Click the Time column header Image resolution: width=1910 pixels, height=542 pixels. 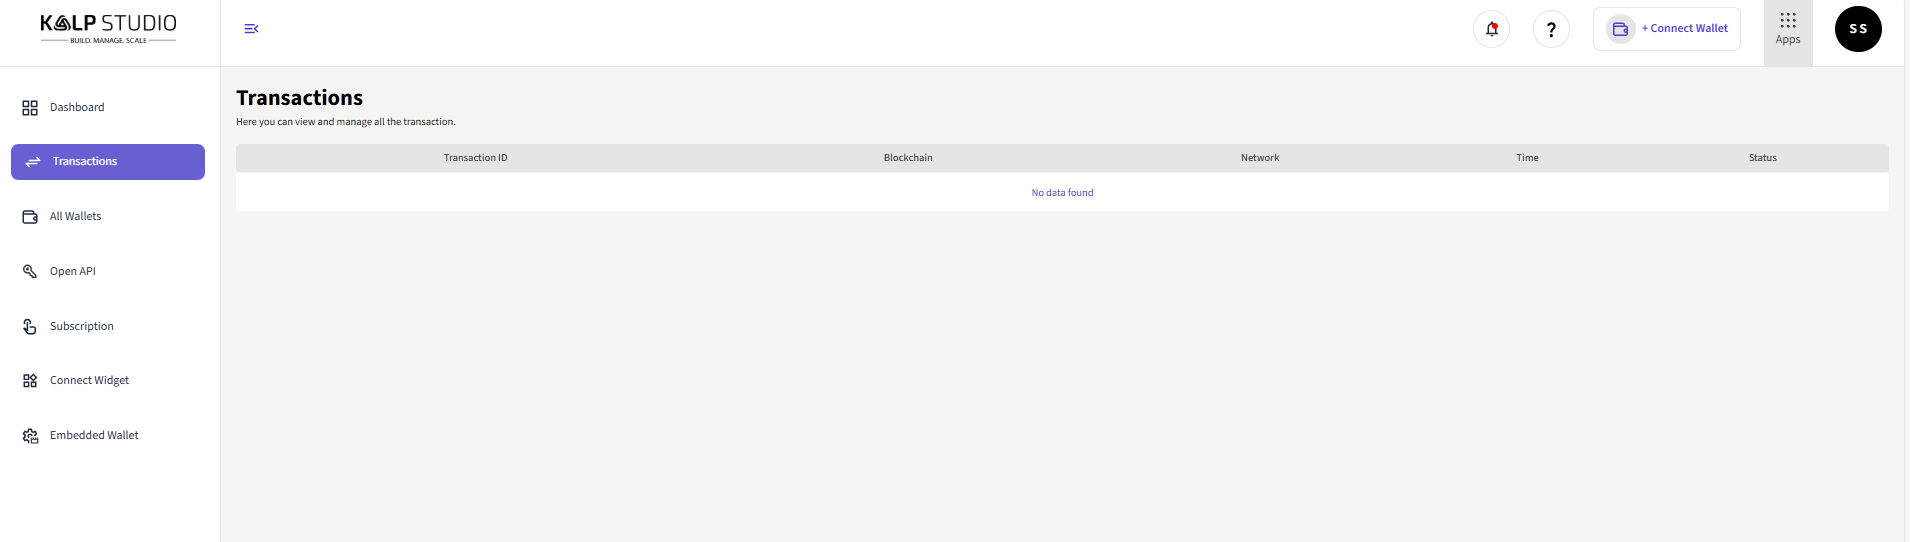pyautogui.click(x=1527, y=158)
